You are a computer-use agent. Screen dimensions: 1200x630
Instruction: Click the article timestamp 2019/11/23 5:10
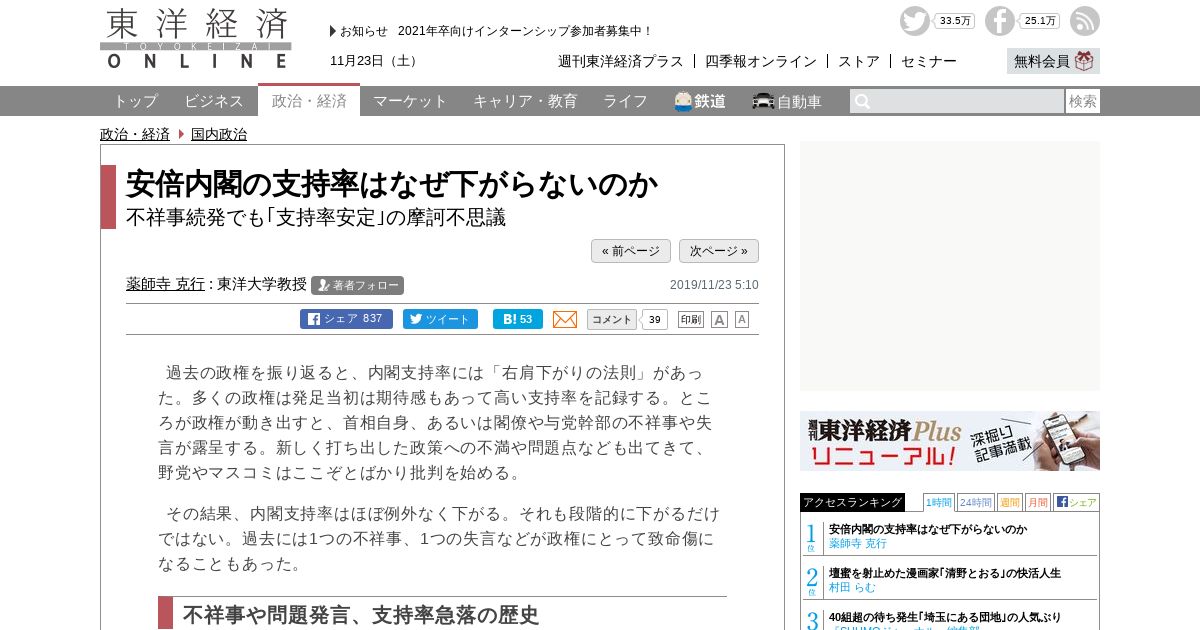coord(714,285)
